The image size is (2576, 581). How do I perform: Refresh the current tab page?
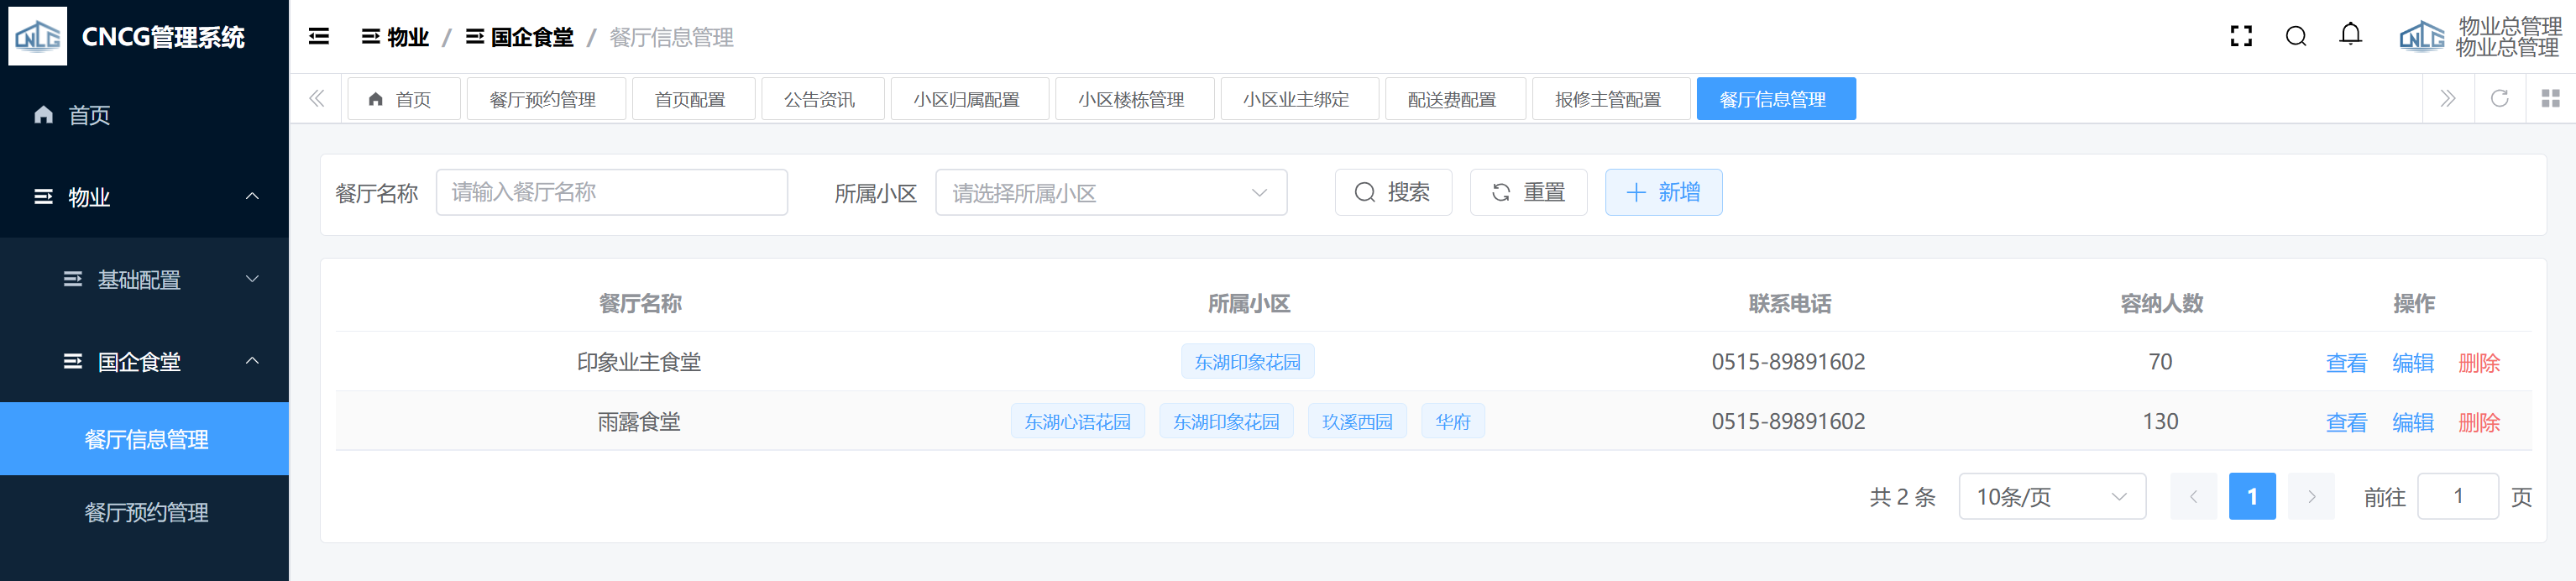coord(2499,98)
